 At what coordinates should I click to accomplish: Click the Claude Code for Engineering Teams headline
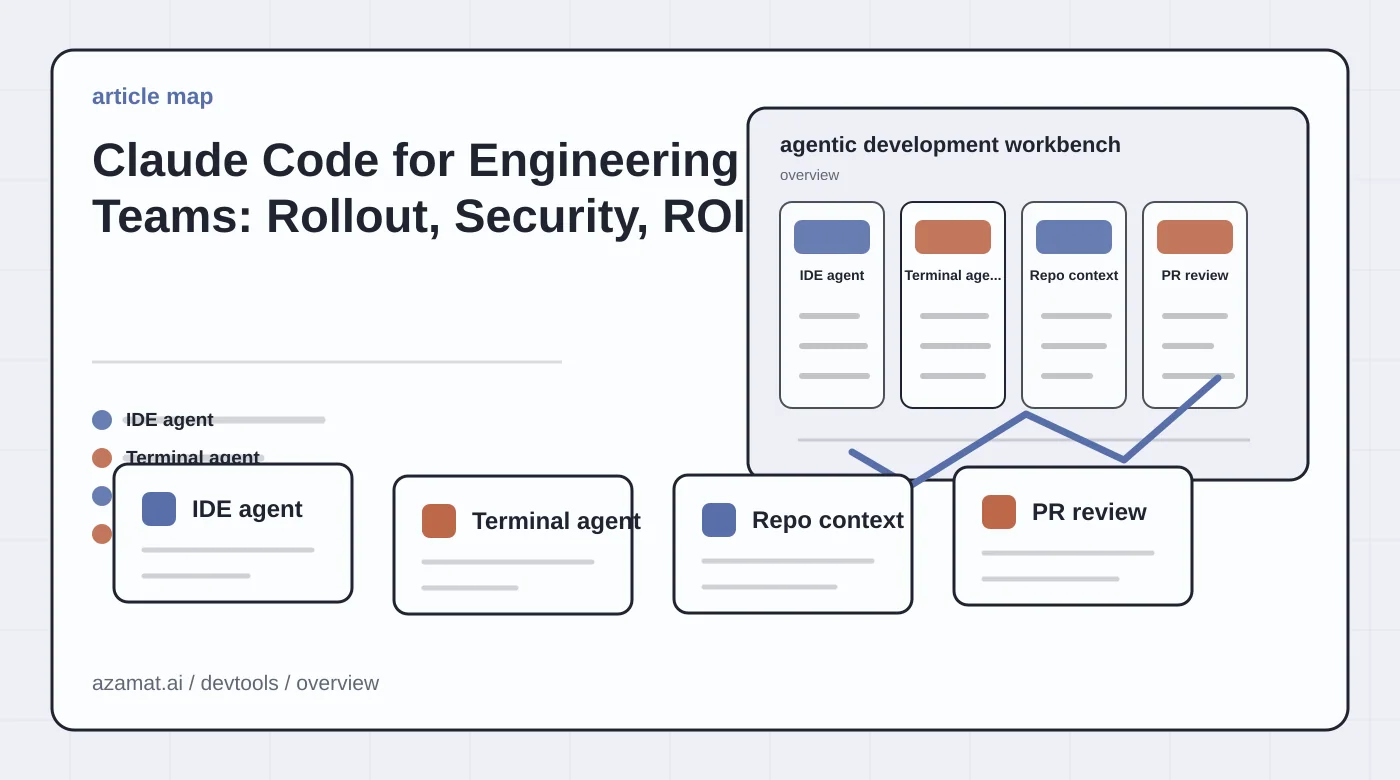coord(419,188)
